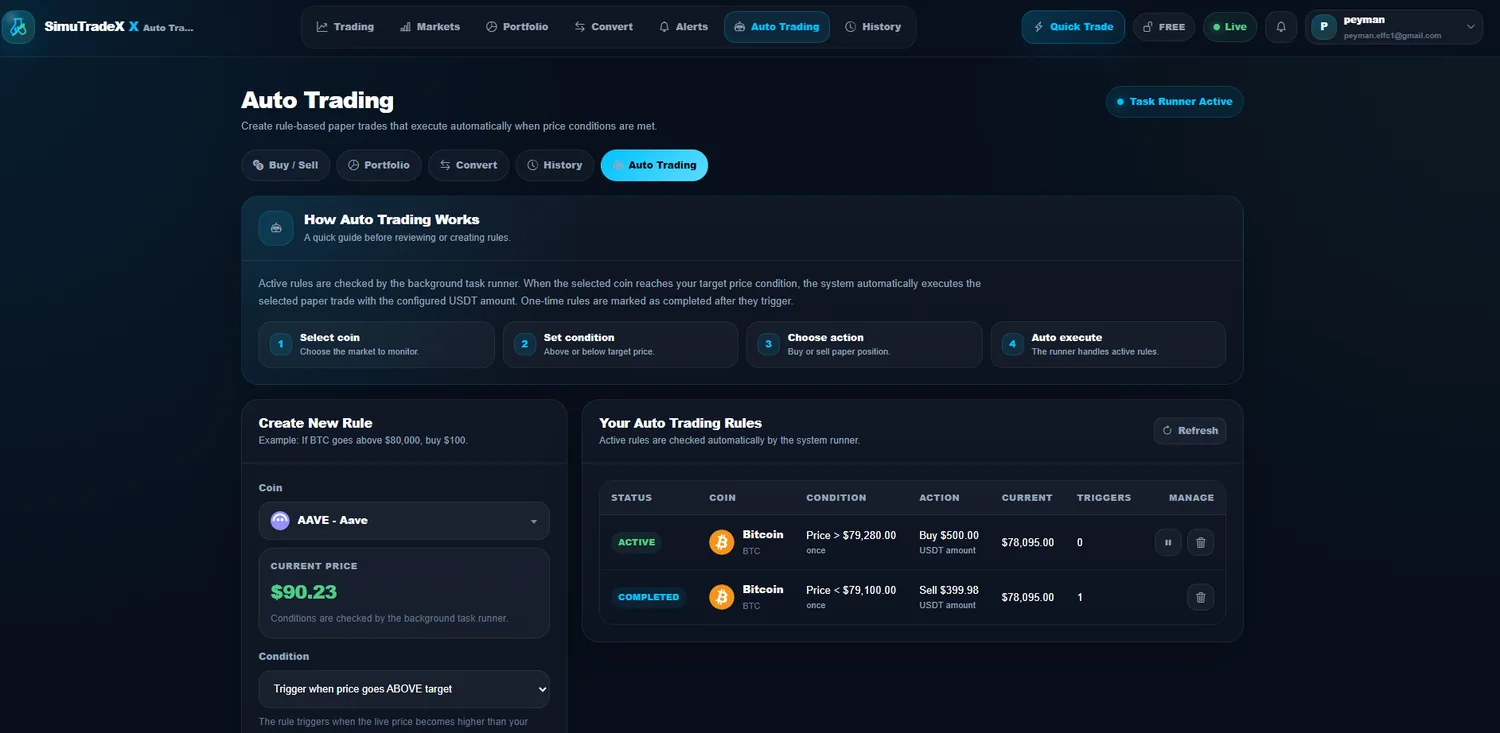Click the peyman.elfc1@gmail.com email text
The height and width of the screenshot is (733, 1500).
coord(1392,36)
